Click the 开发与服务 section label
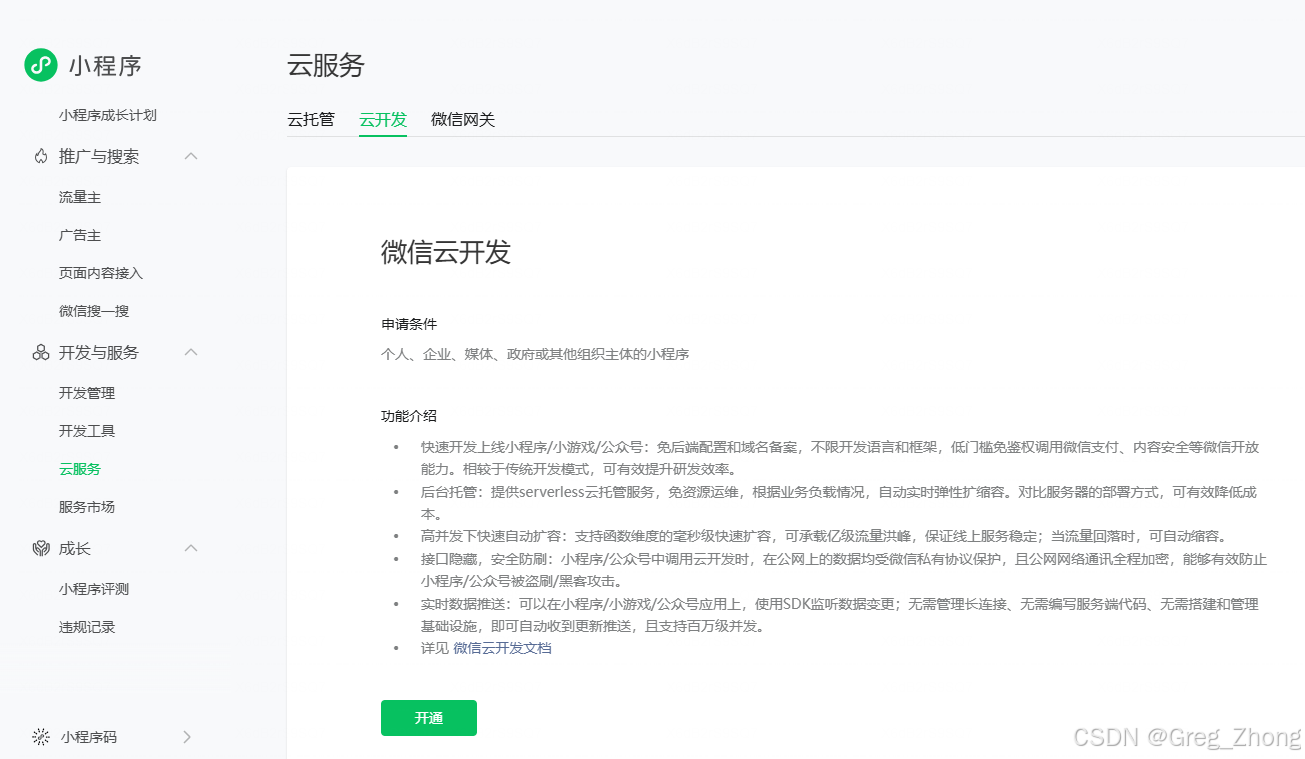Screen dimensions: 1305x759 [99, 352]
